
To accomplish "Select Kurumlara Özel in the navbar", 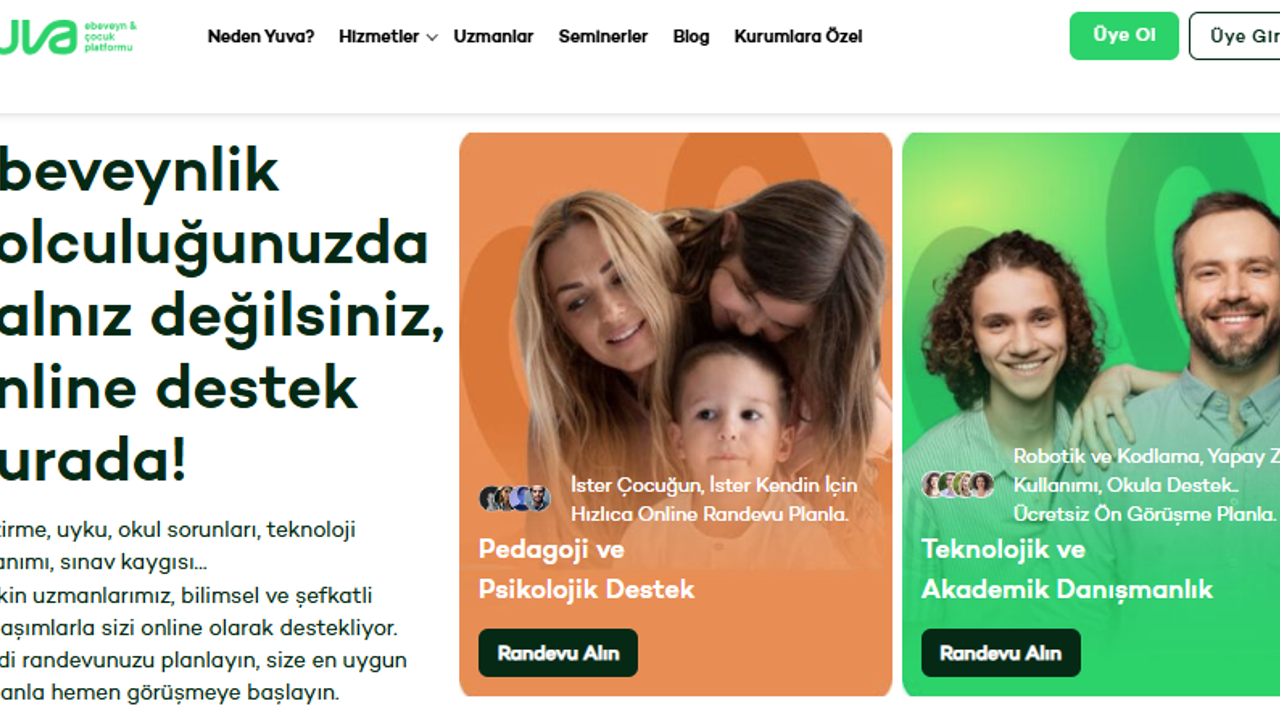I will coord(798,37).
